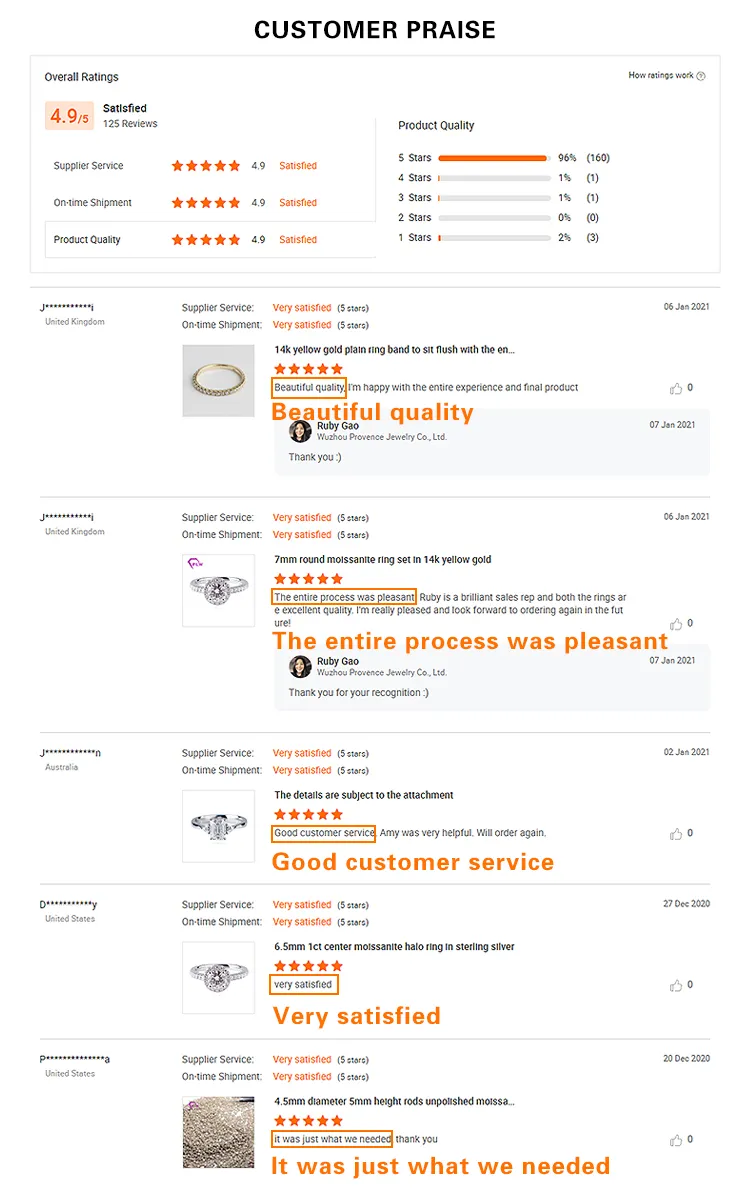Click the "(160)" count beside 5 Stars
750x1200 pixels.
click(597, 157)
